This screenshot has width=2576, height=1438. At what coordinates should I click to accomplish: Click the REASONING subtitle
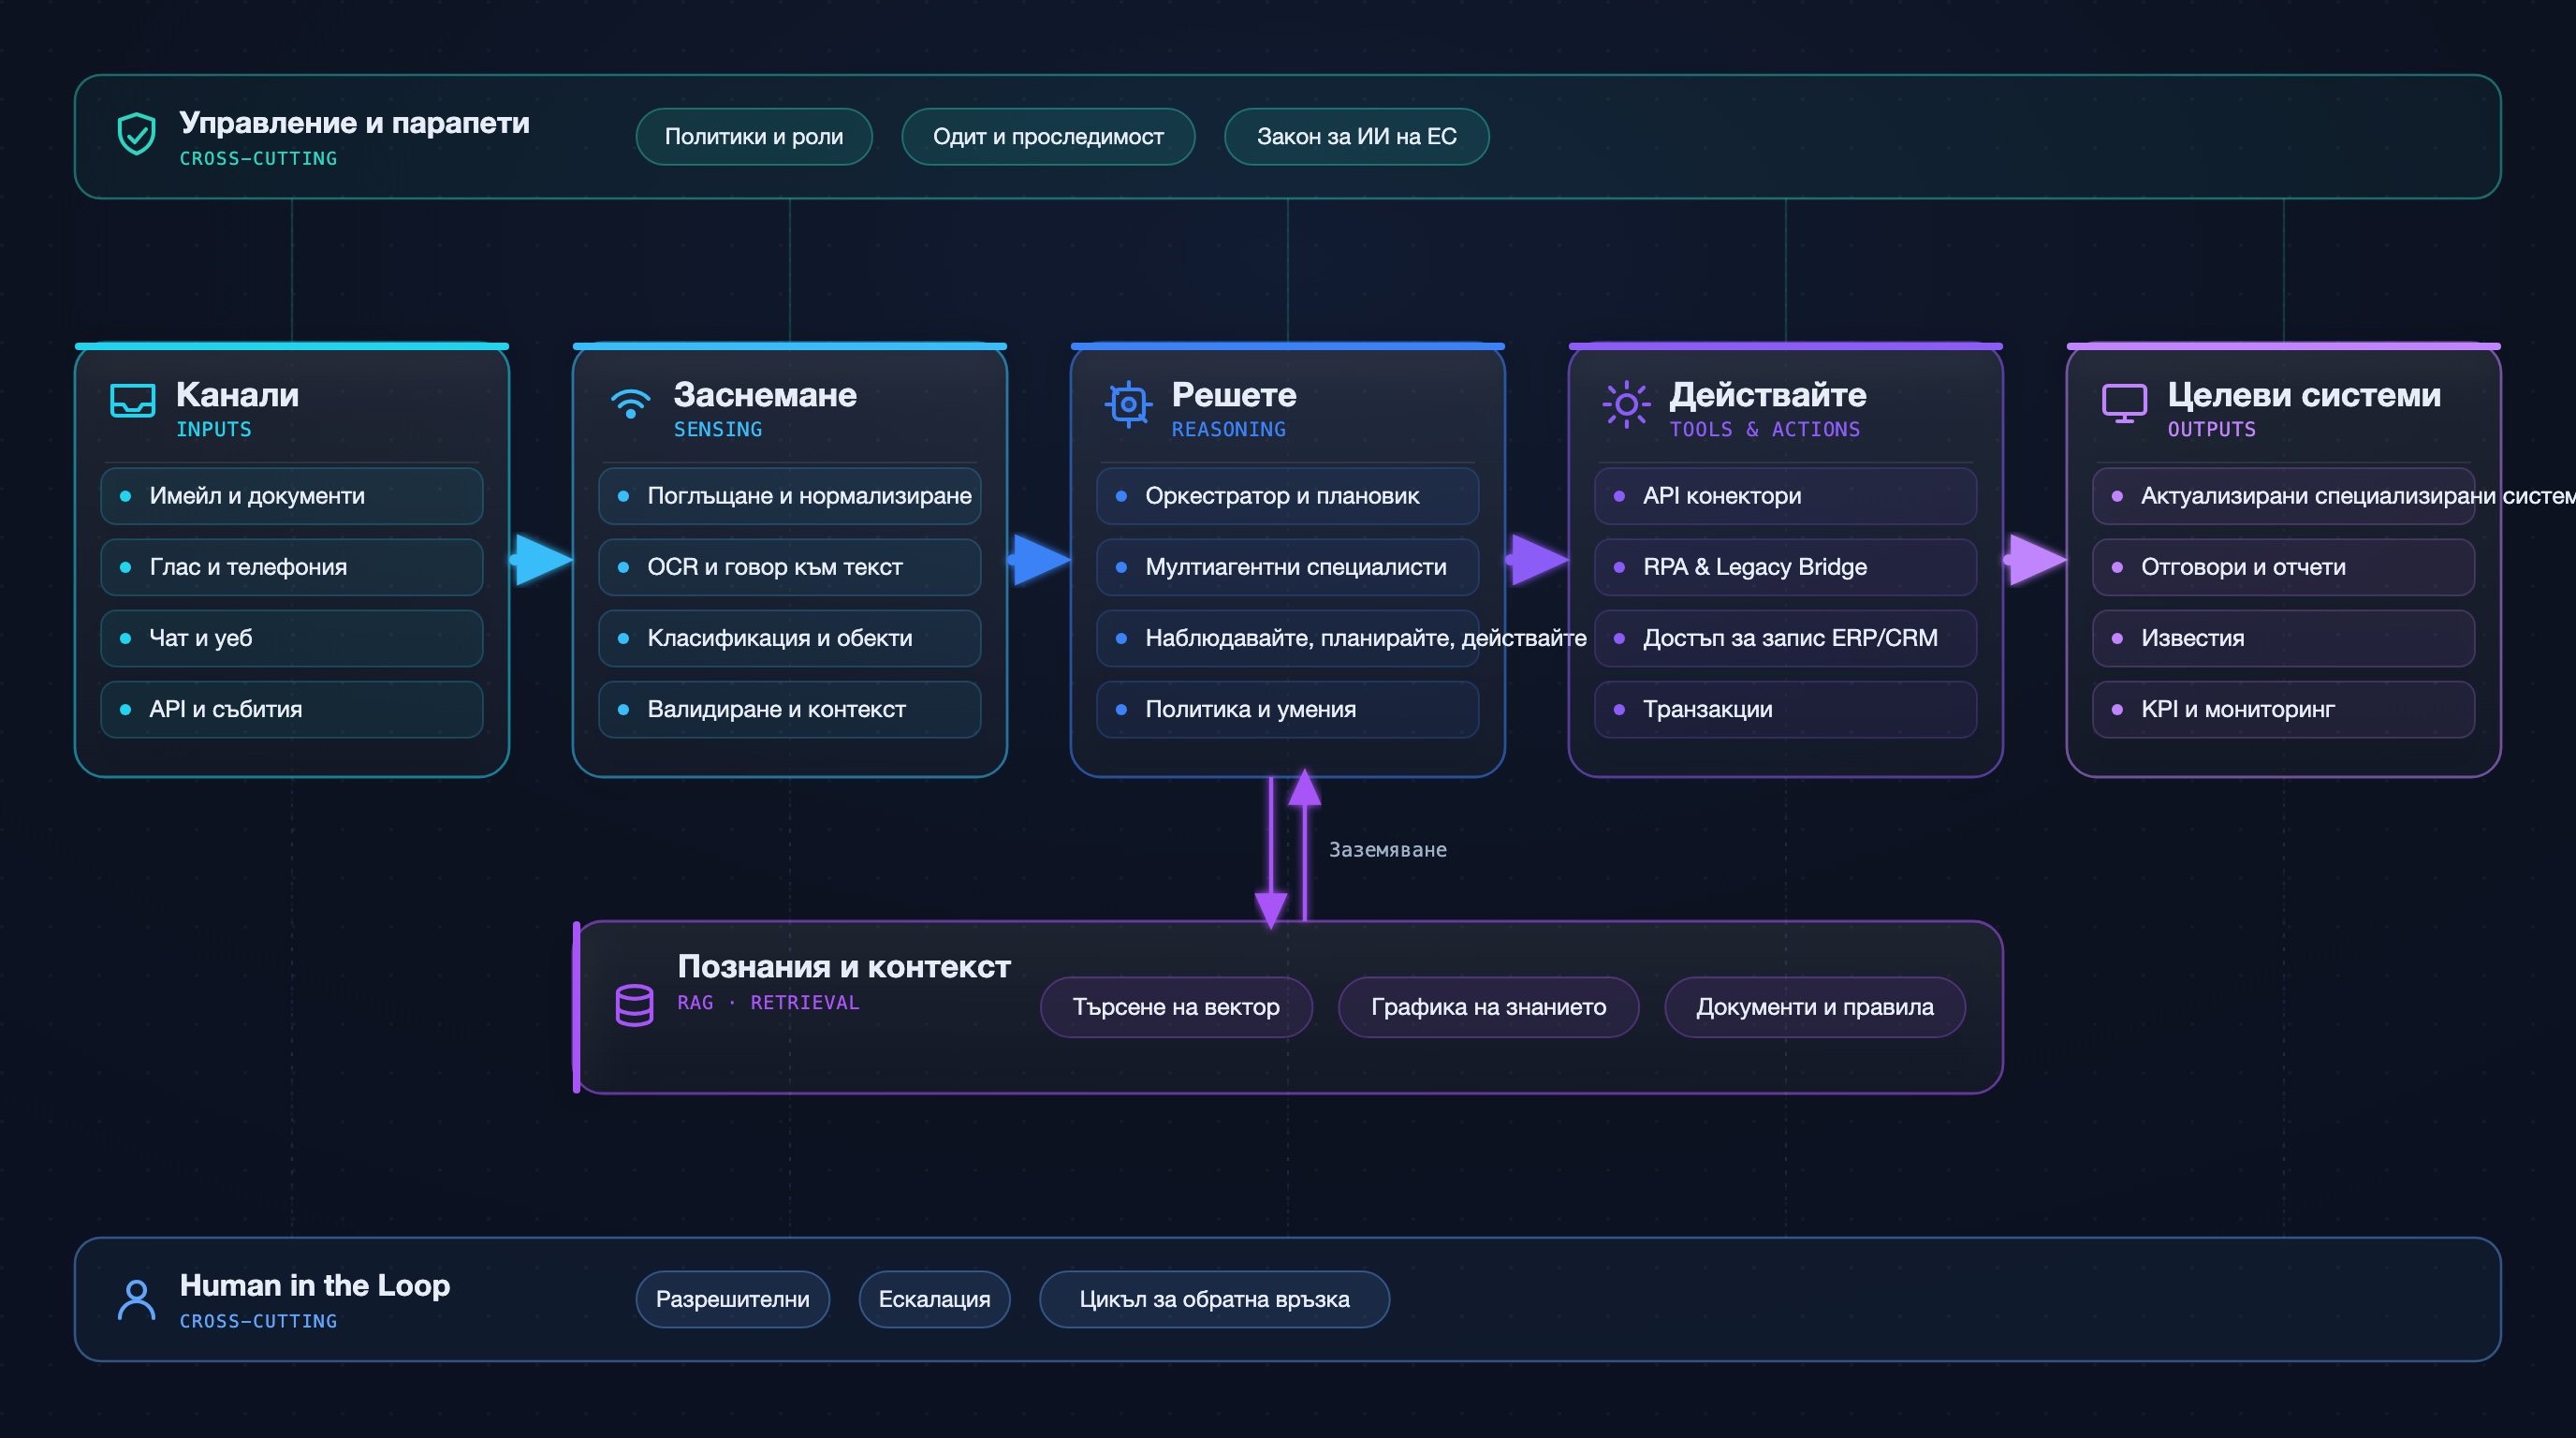[x=1229, y=429]
